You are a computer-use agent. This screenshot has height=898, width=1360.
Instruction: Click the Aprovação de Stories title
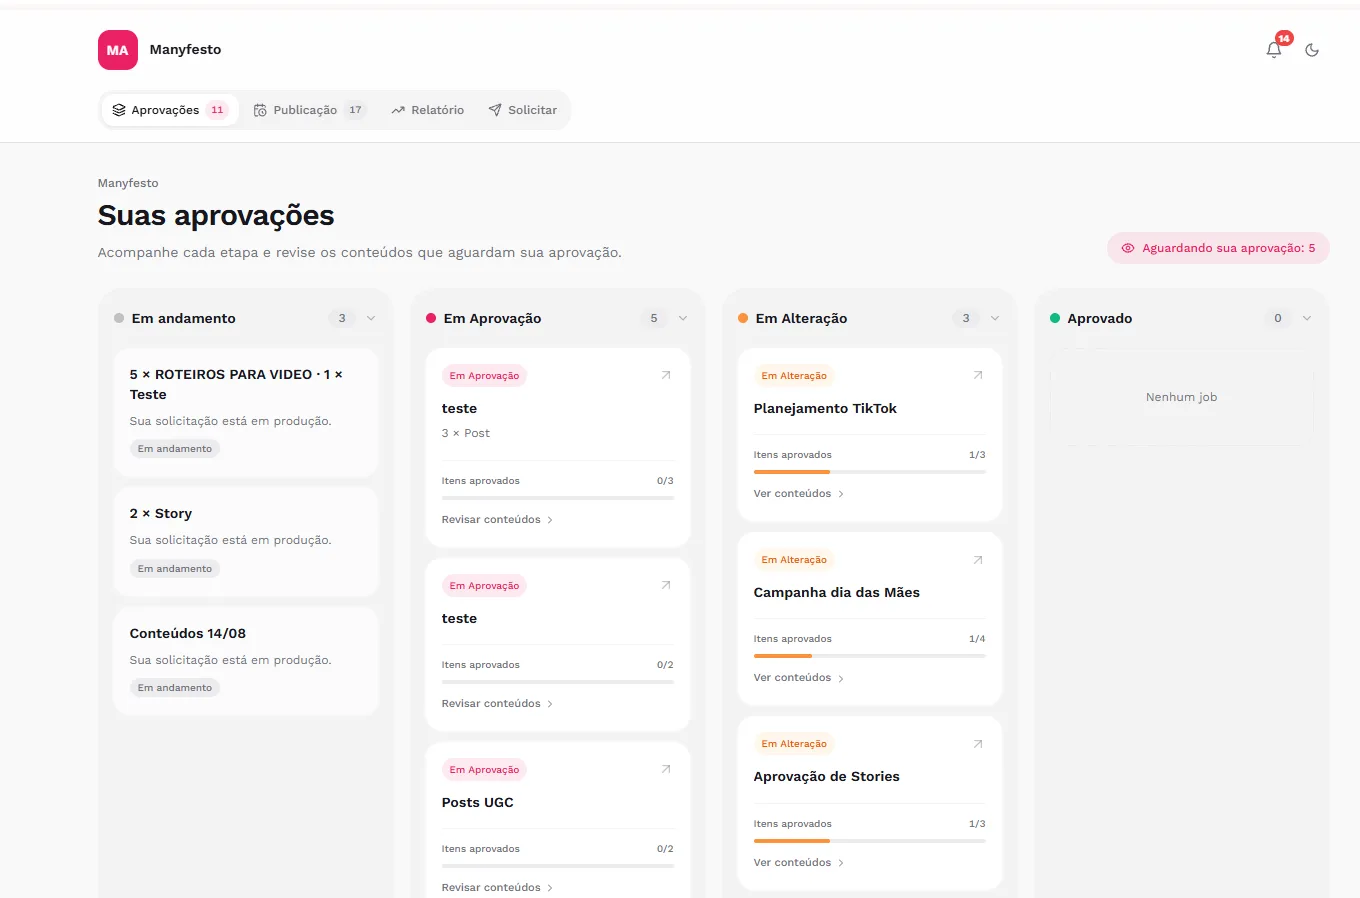pos(827,776)
